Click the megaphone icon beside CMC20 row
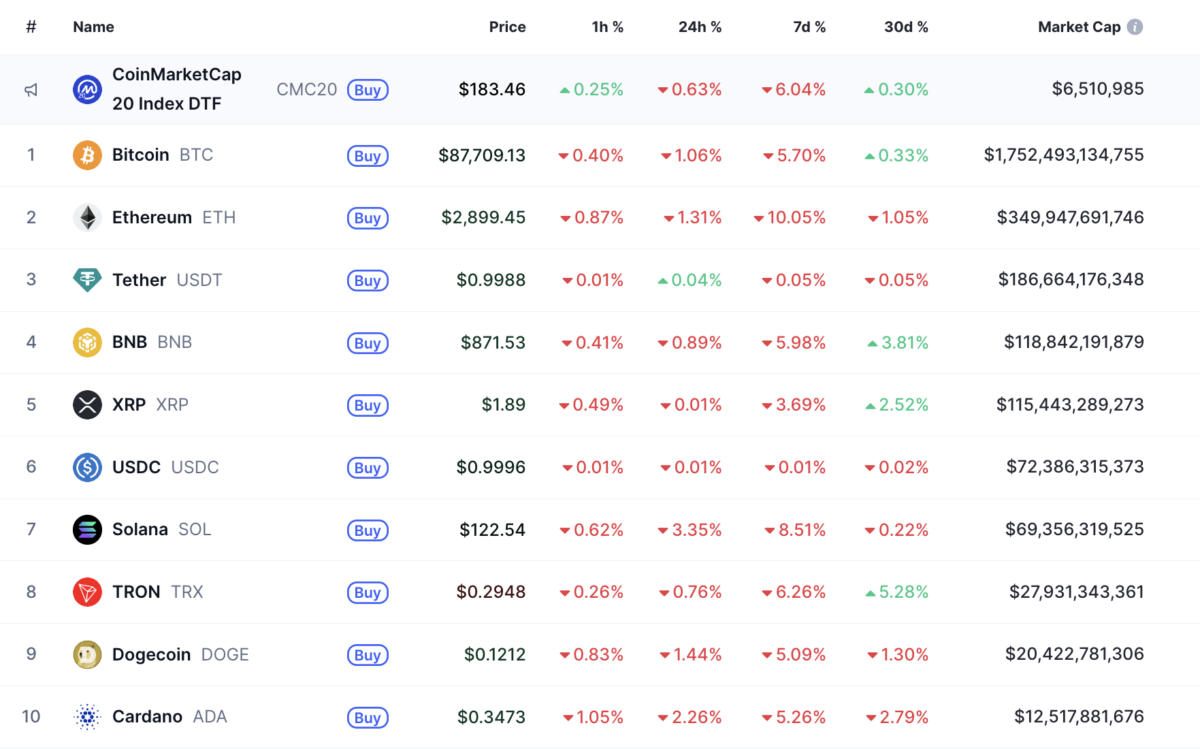 (x=31, y=90)
